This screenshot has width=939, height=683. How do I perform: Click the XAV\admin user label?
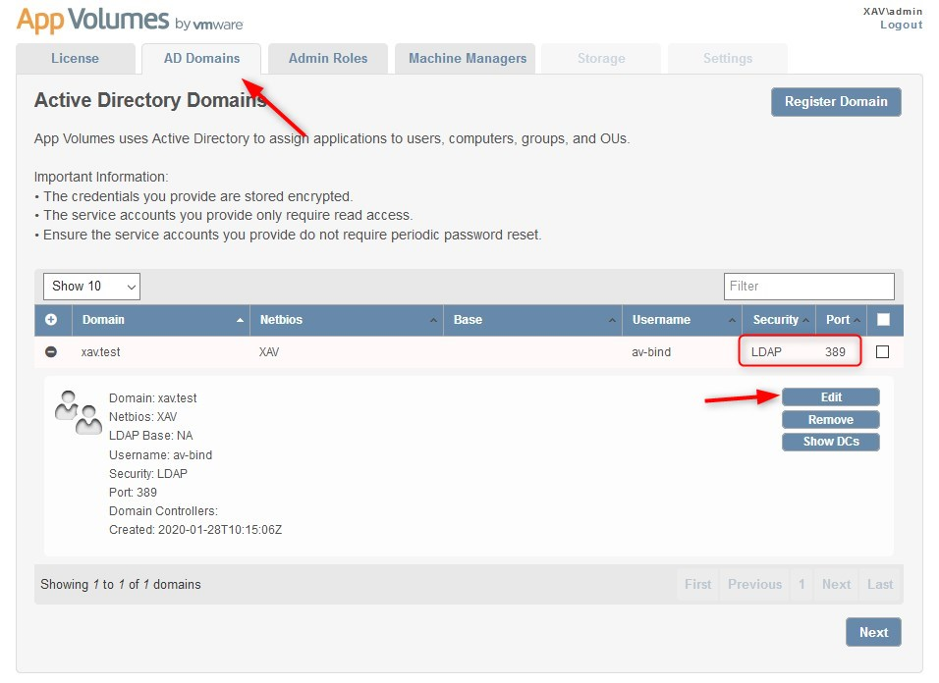tap(892, 11)
